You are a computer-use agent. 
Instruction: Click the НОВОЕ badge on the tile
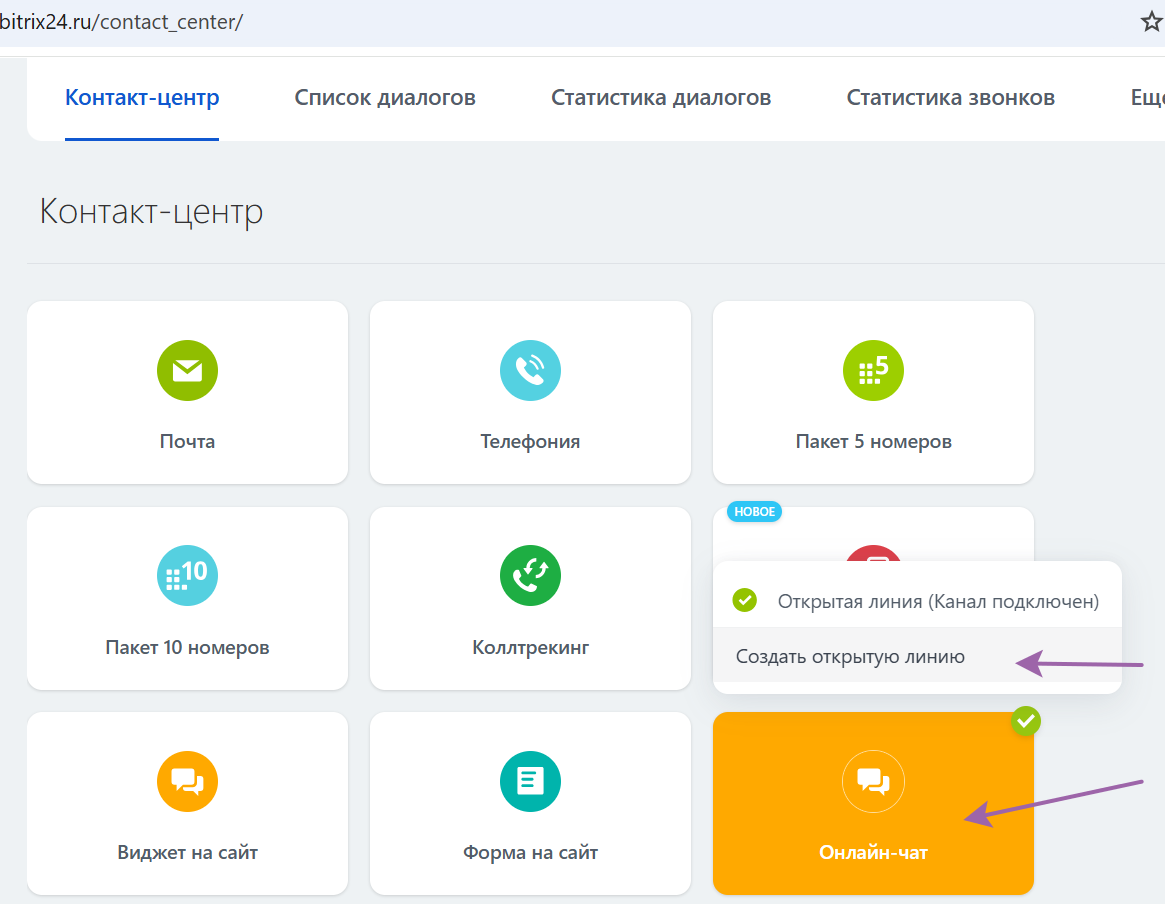752,511
